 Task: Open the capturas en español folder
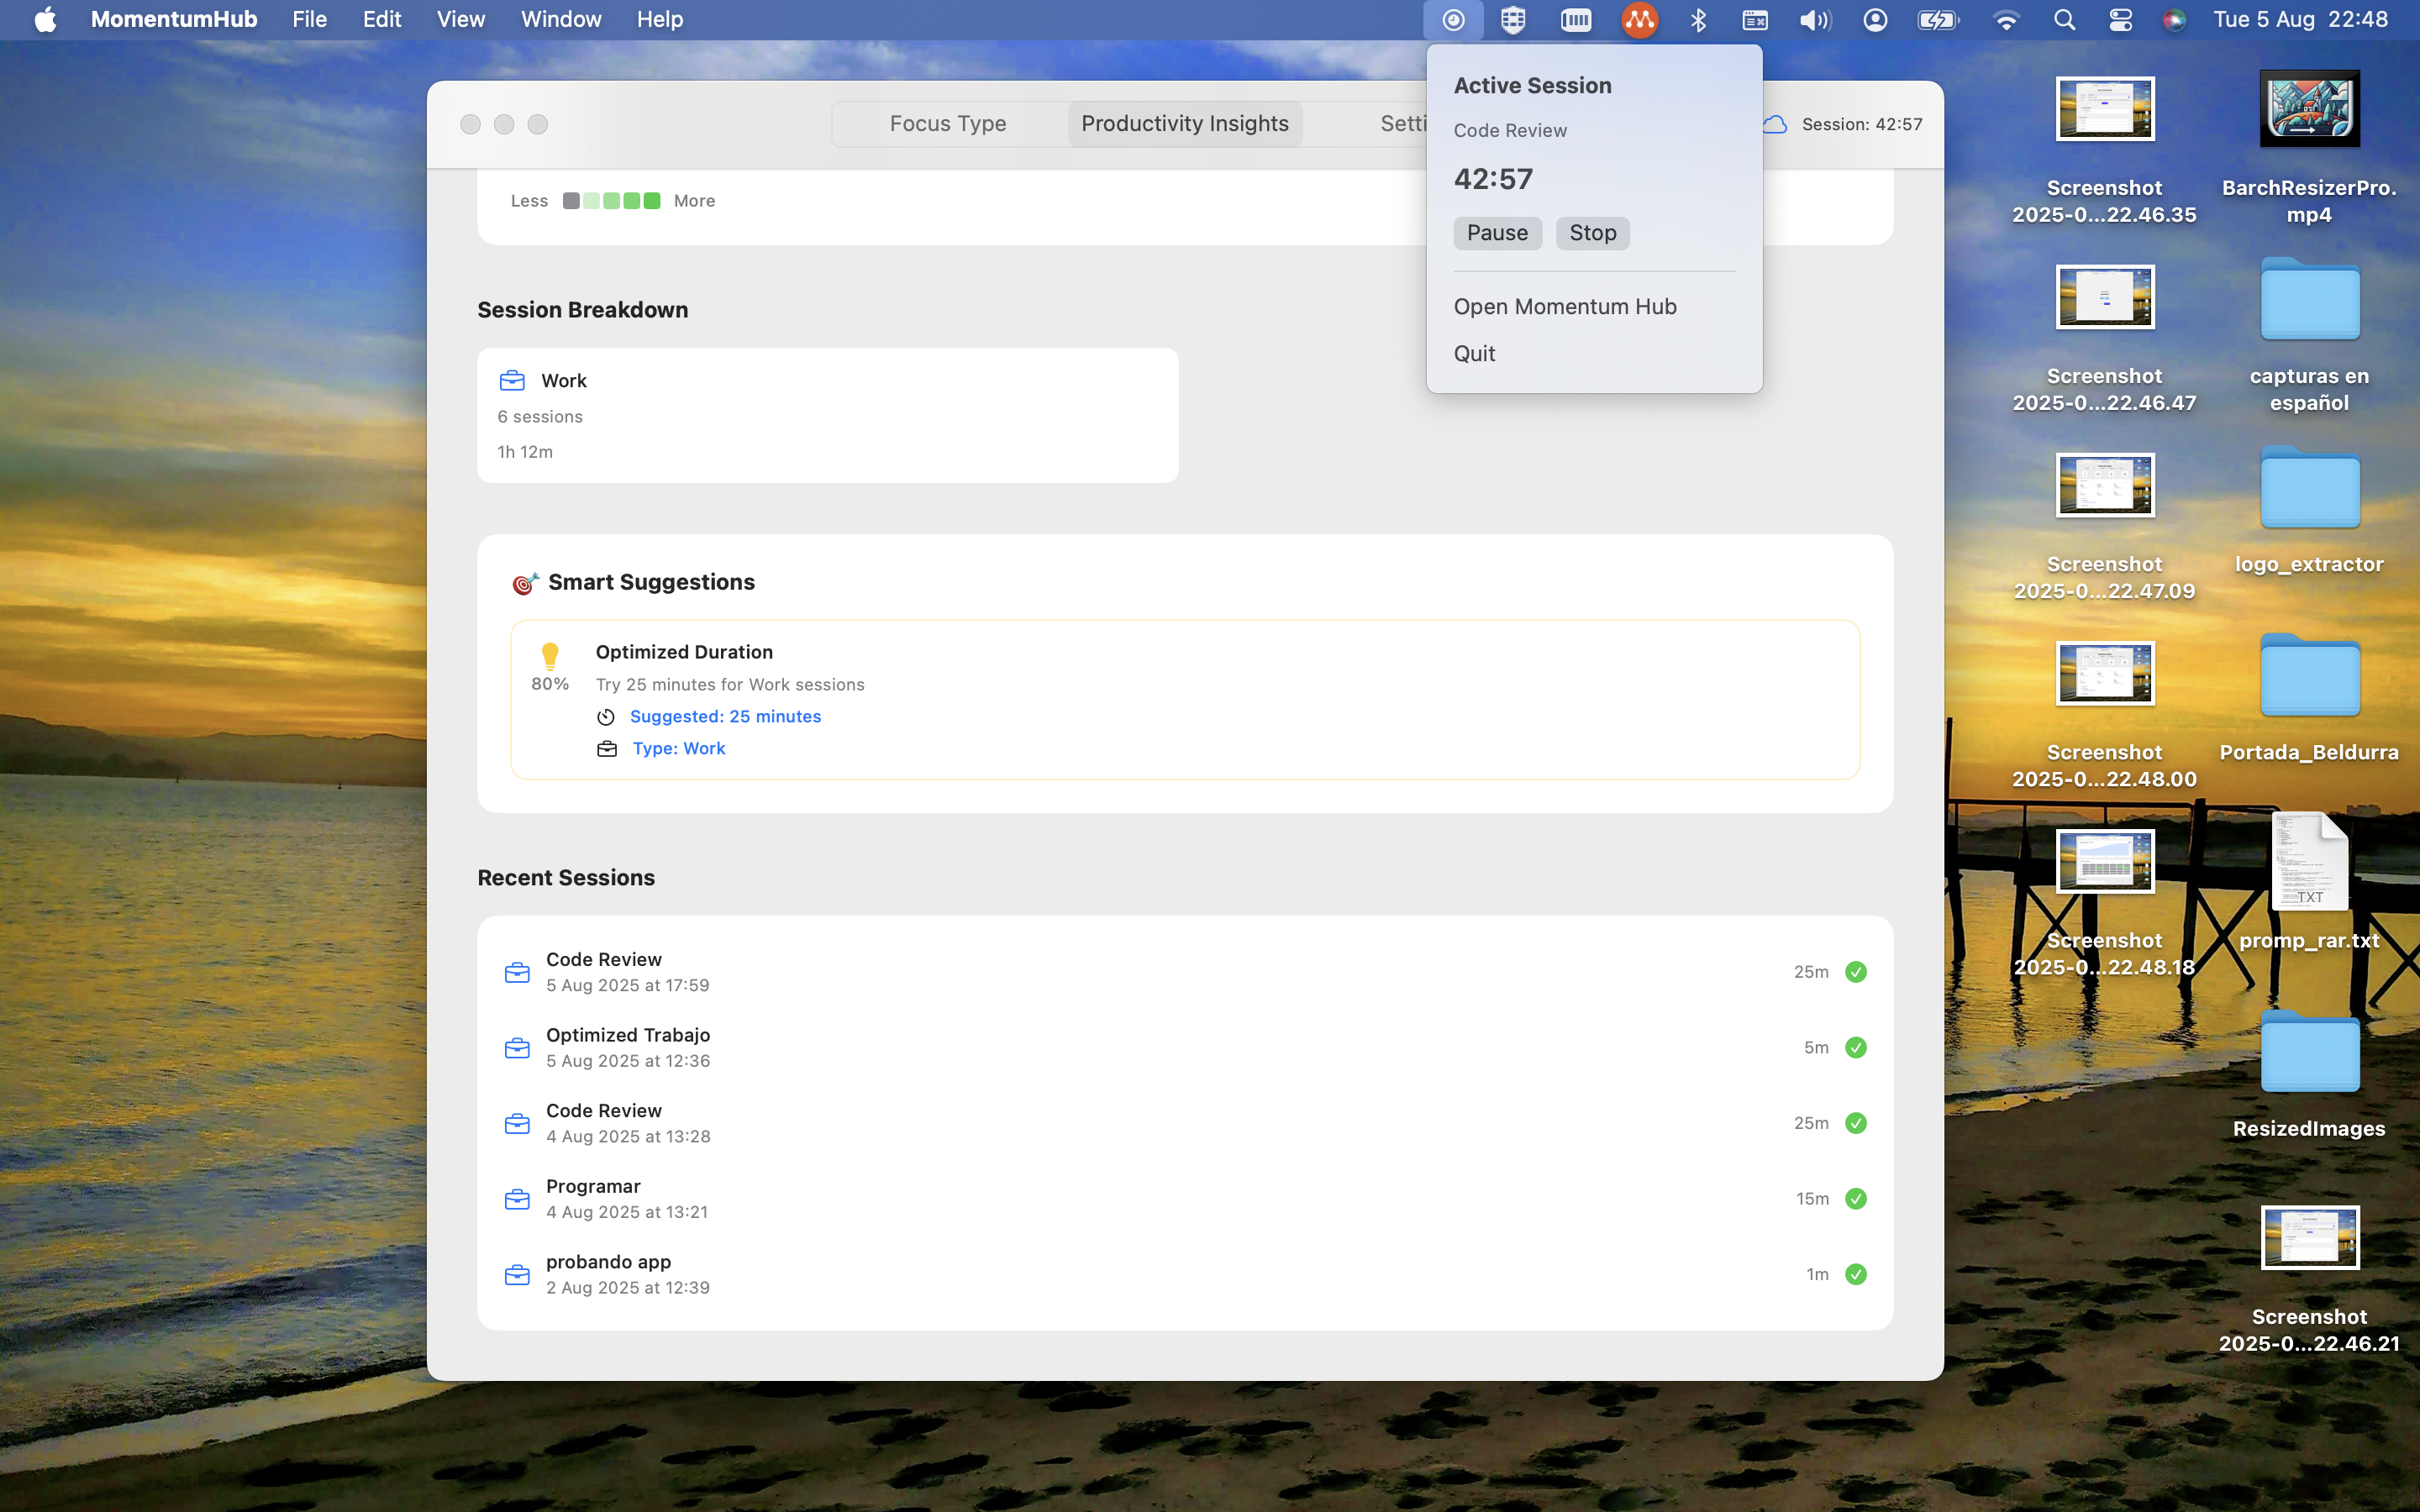2310,301
